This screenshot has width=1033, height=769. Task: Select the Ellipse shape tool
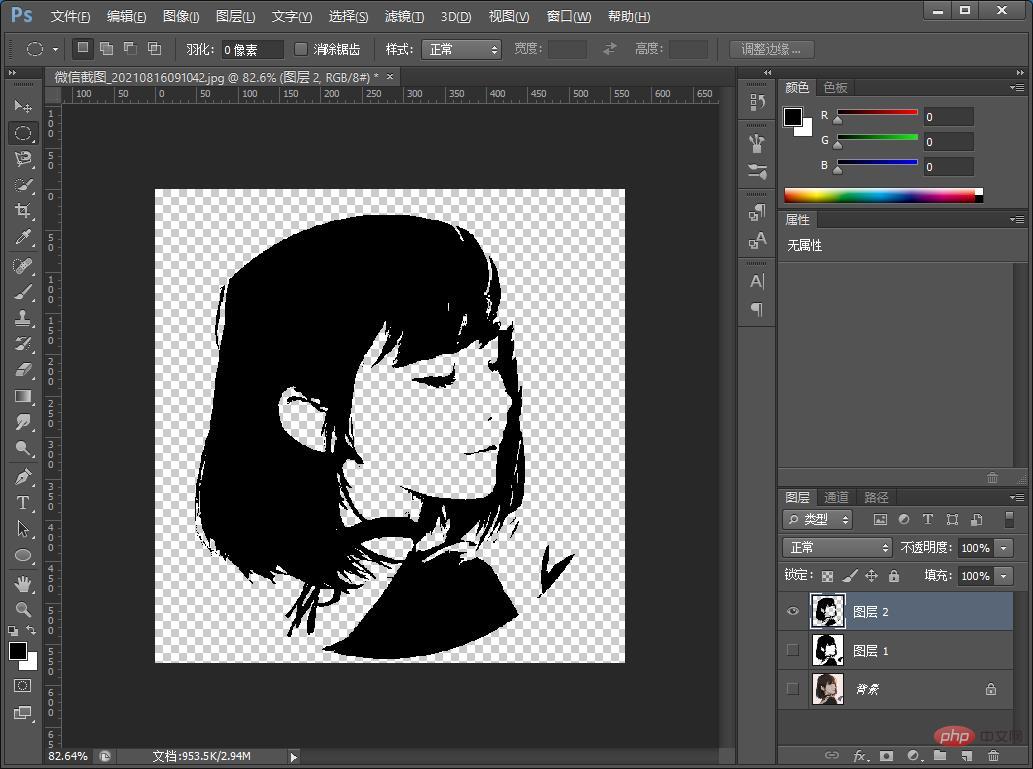click(x=23, y=555)
